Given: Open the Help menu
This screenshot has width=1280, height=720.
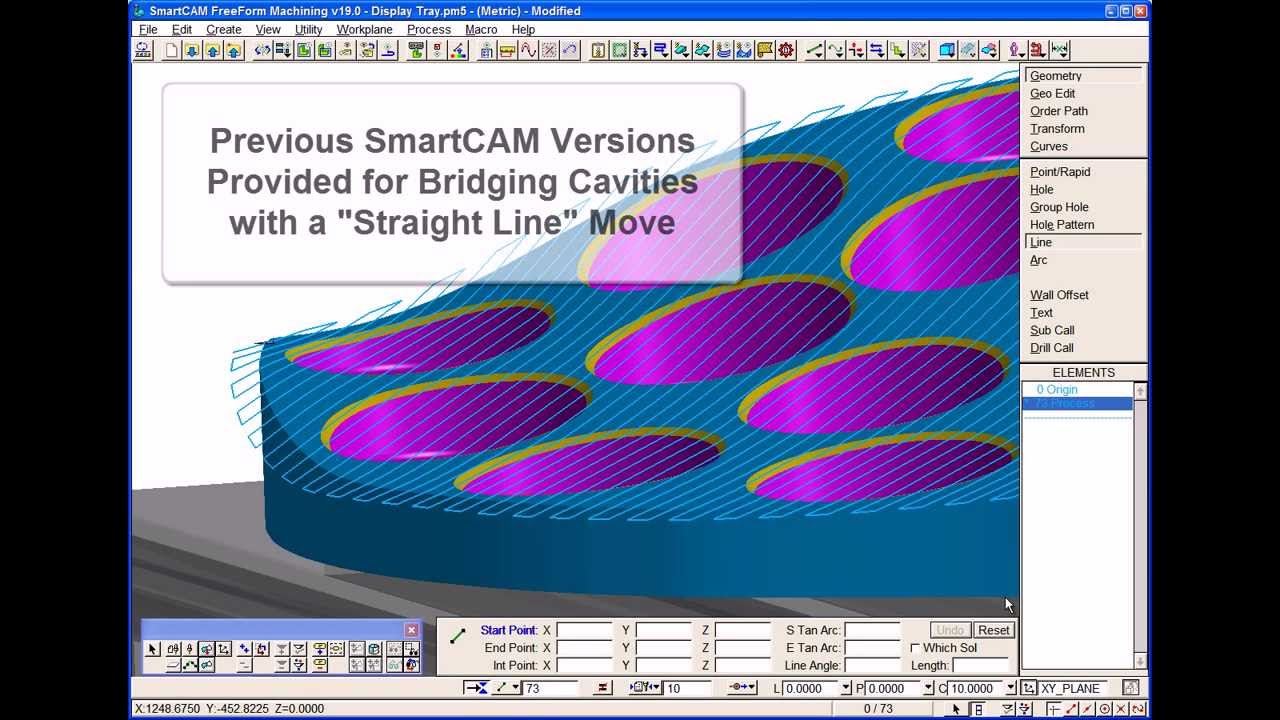Looking at the screenshot, I should tap(523, 30).
